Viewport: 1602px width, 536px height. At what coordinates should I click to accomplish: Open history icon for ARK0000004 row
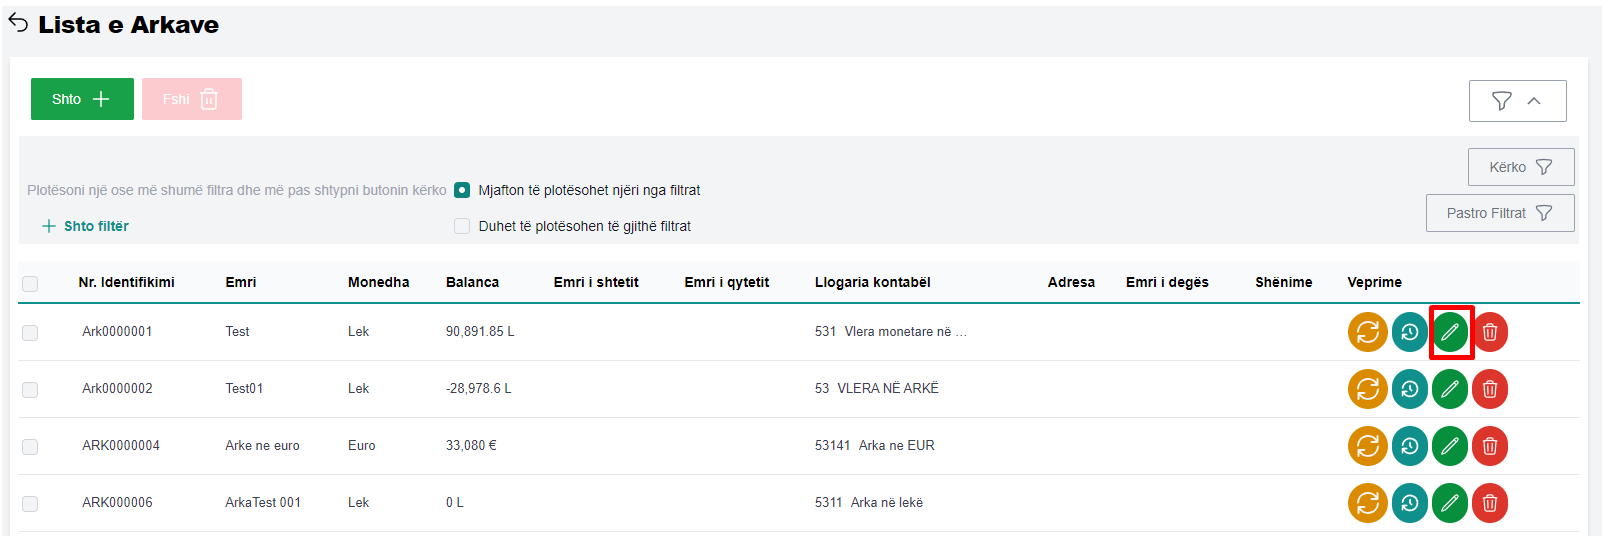1409,446
